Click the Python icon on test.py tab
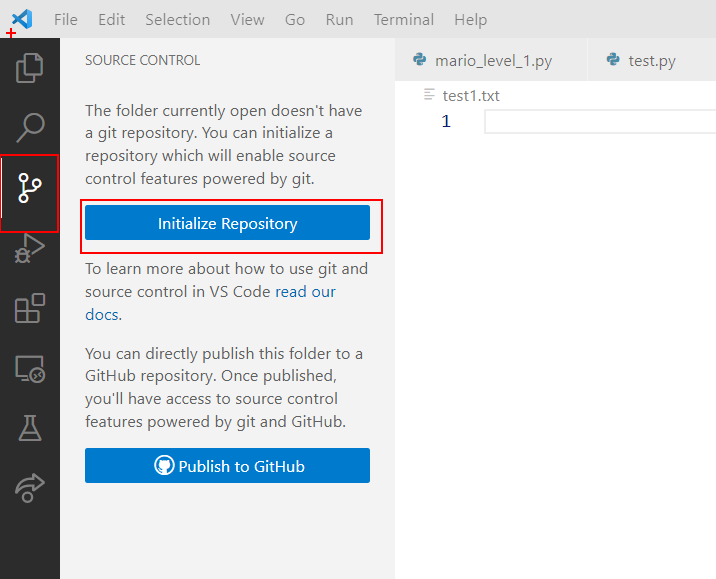Image resolution: width=716 pixels, height=579 pixels. [613, 59]
